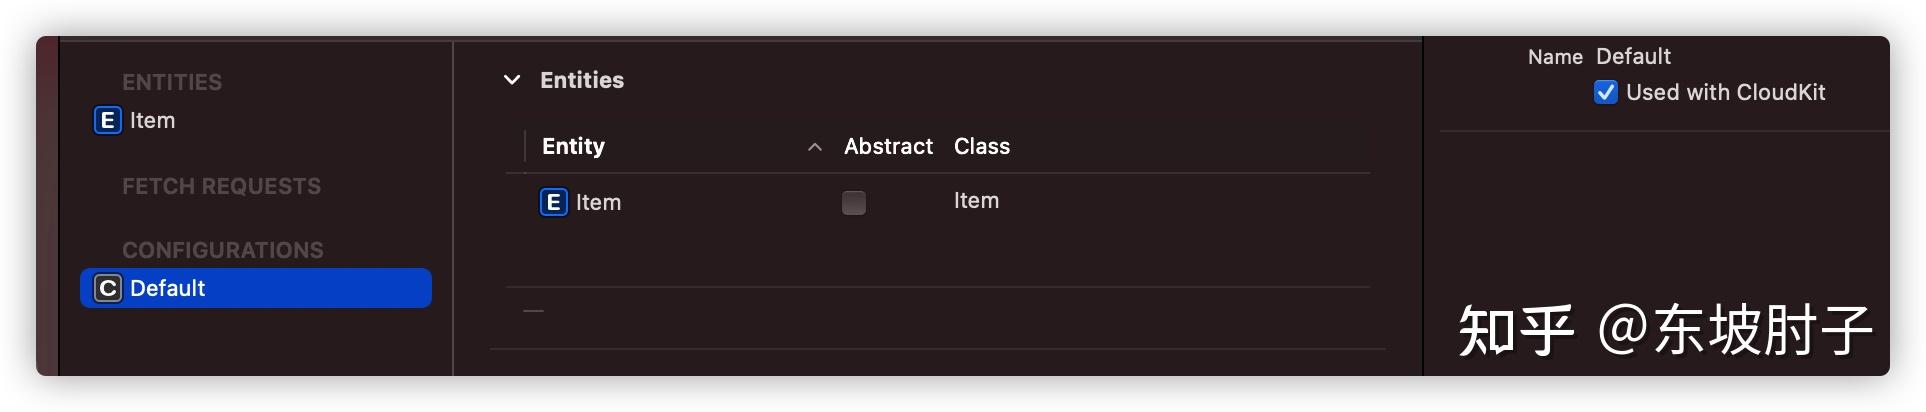
Task: Click the Class column header
Action: [x=982, y=146]
